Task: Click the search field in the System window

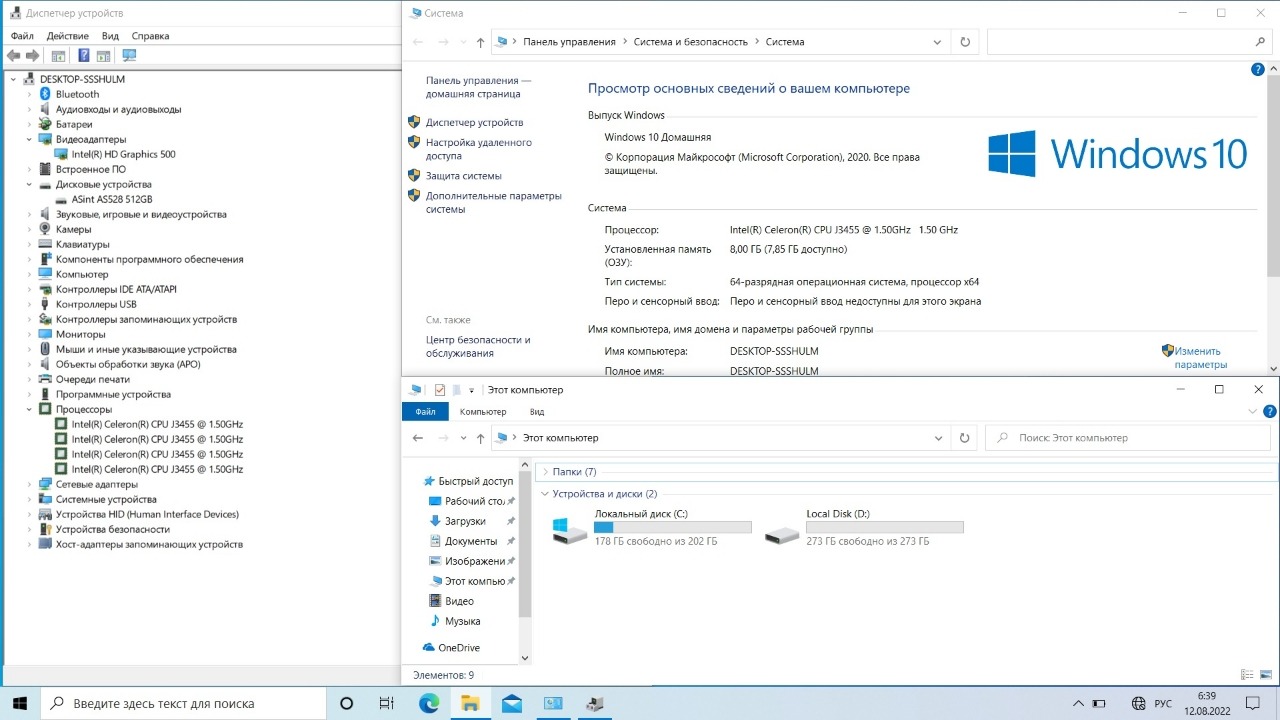Action: click(1129, 42)
